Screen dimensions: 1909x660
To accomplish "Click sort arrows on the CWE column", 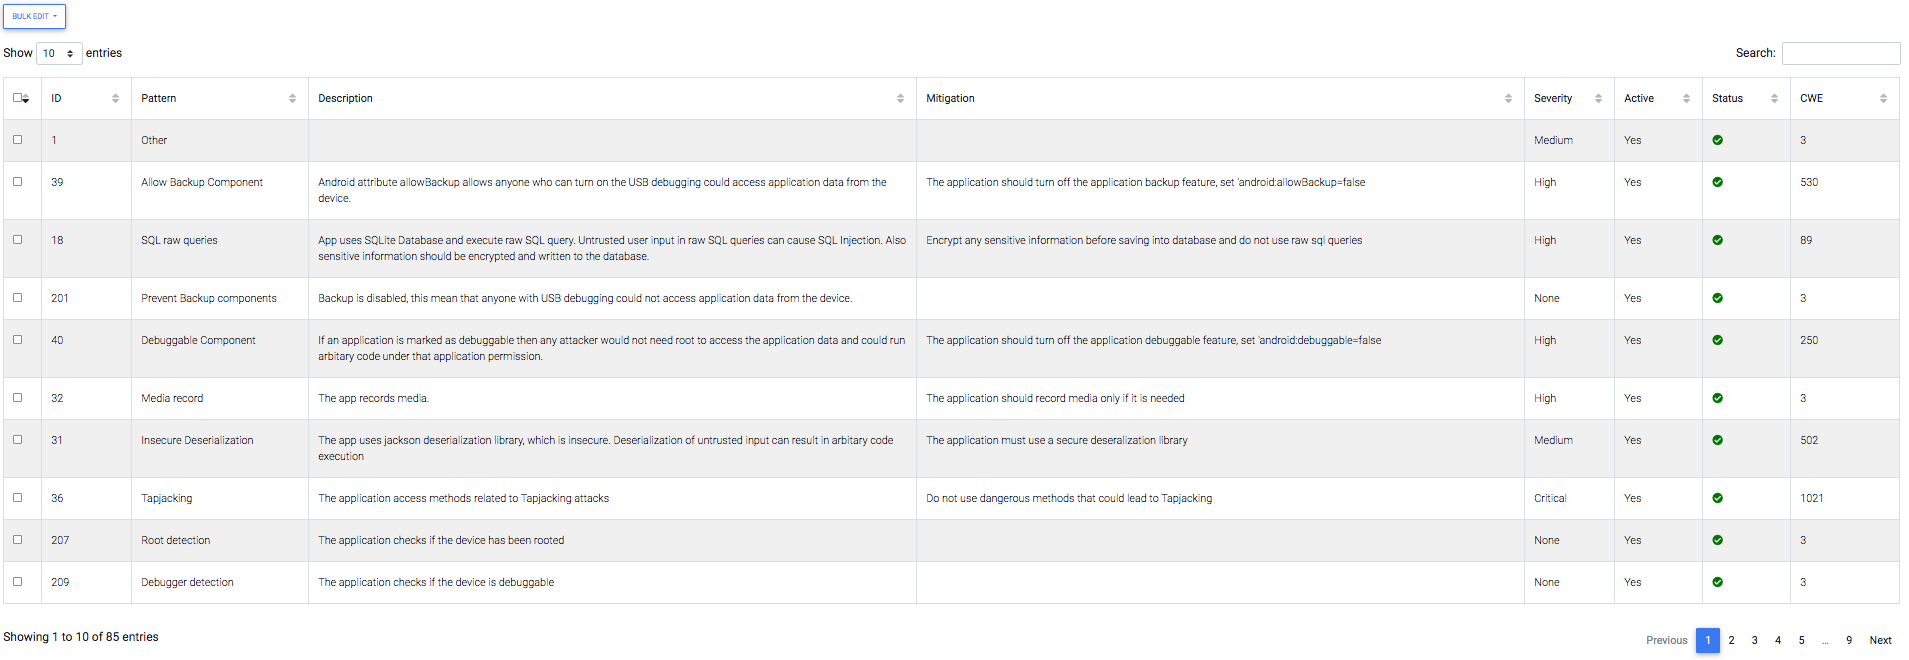I will coord(1883,98).
